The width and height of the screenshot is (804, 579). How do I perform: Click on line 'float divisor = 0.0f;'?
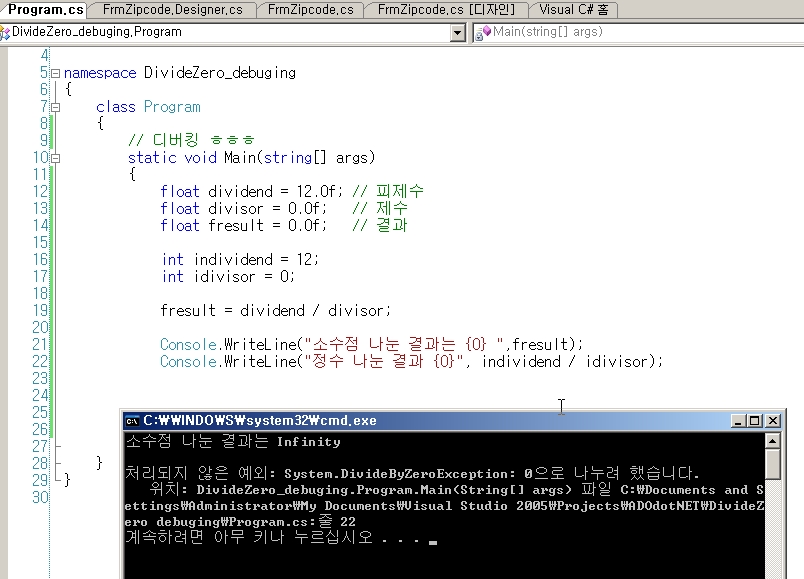point(243,209)
